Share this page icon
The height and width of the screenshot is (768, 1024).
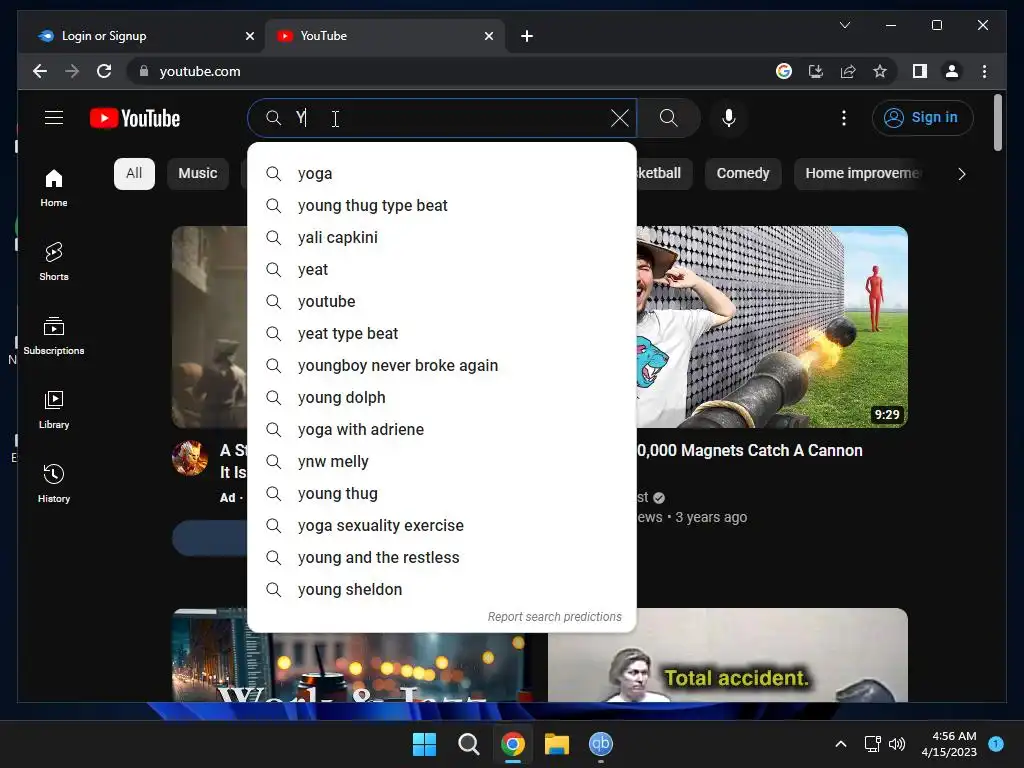click(848, 71)
